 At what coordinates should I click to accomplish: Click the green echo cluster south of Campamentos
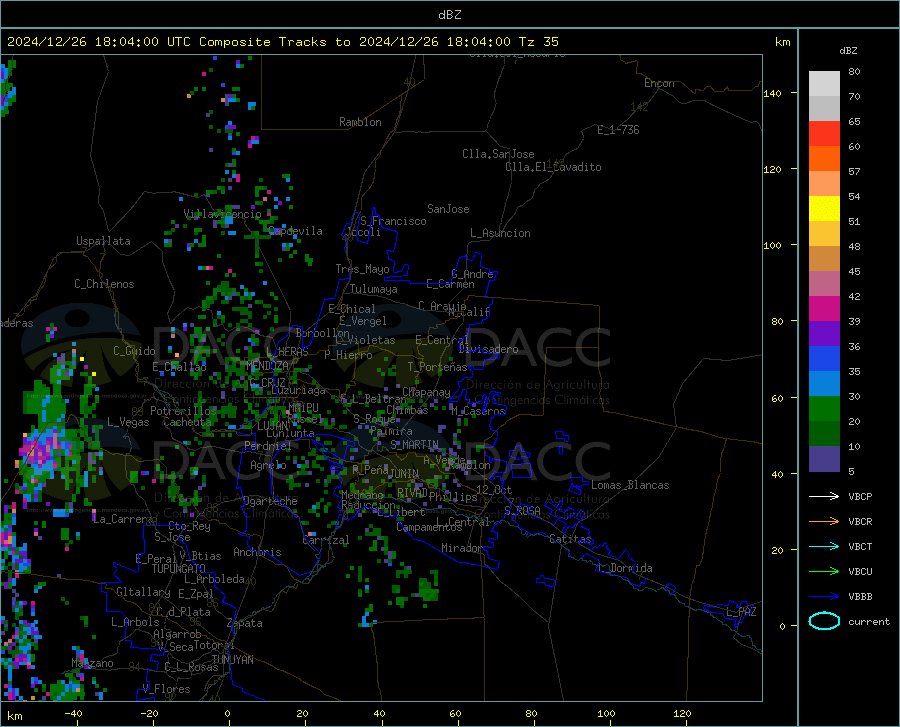tap(428, 589)
